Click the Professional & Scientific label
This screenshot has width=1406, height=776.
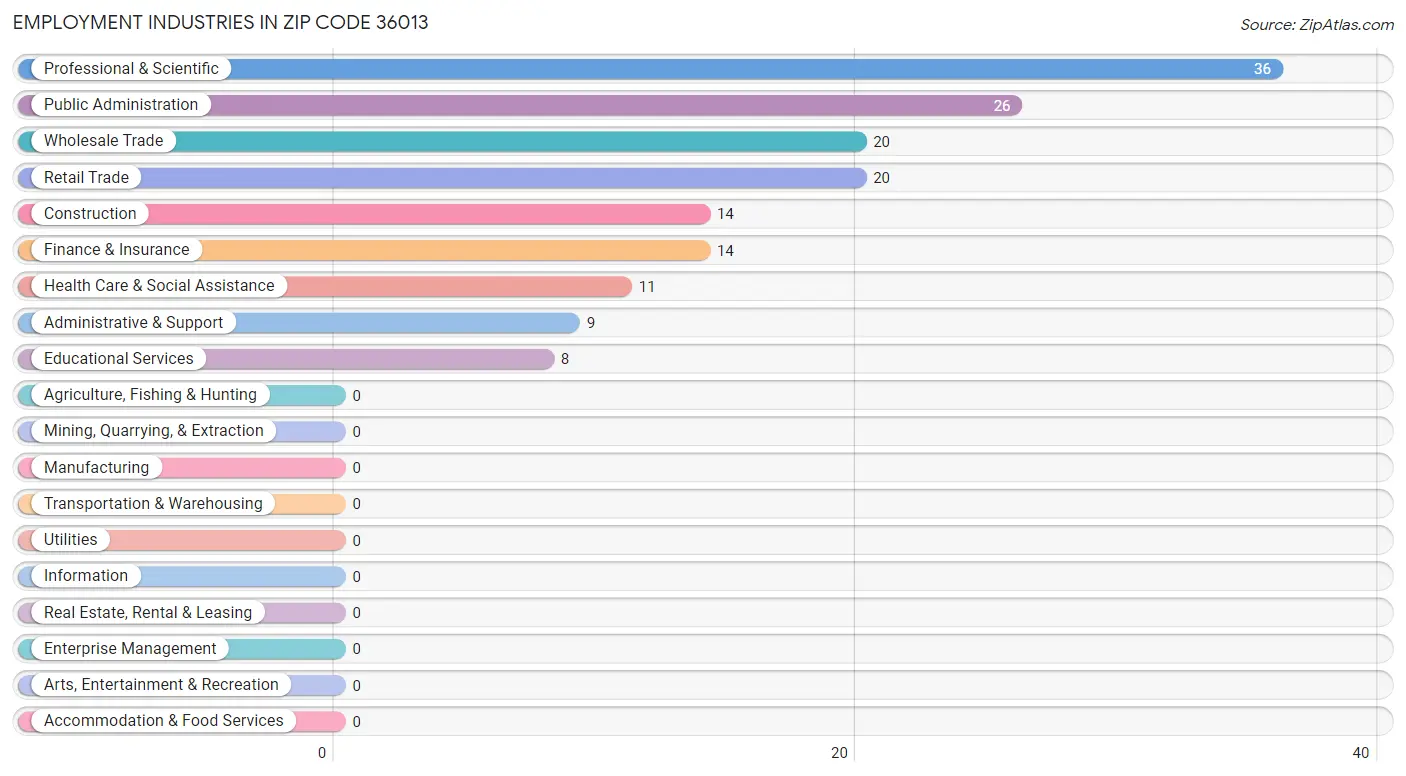131,69
